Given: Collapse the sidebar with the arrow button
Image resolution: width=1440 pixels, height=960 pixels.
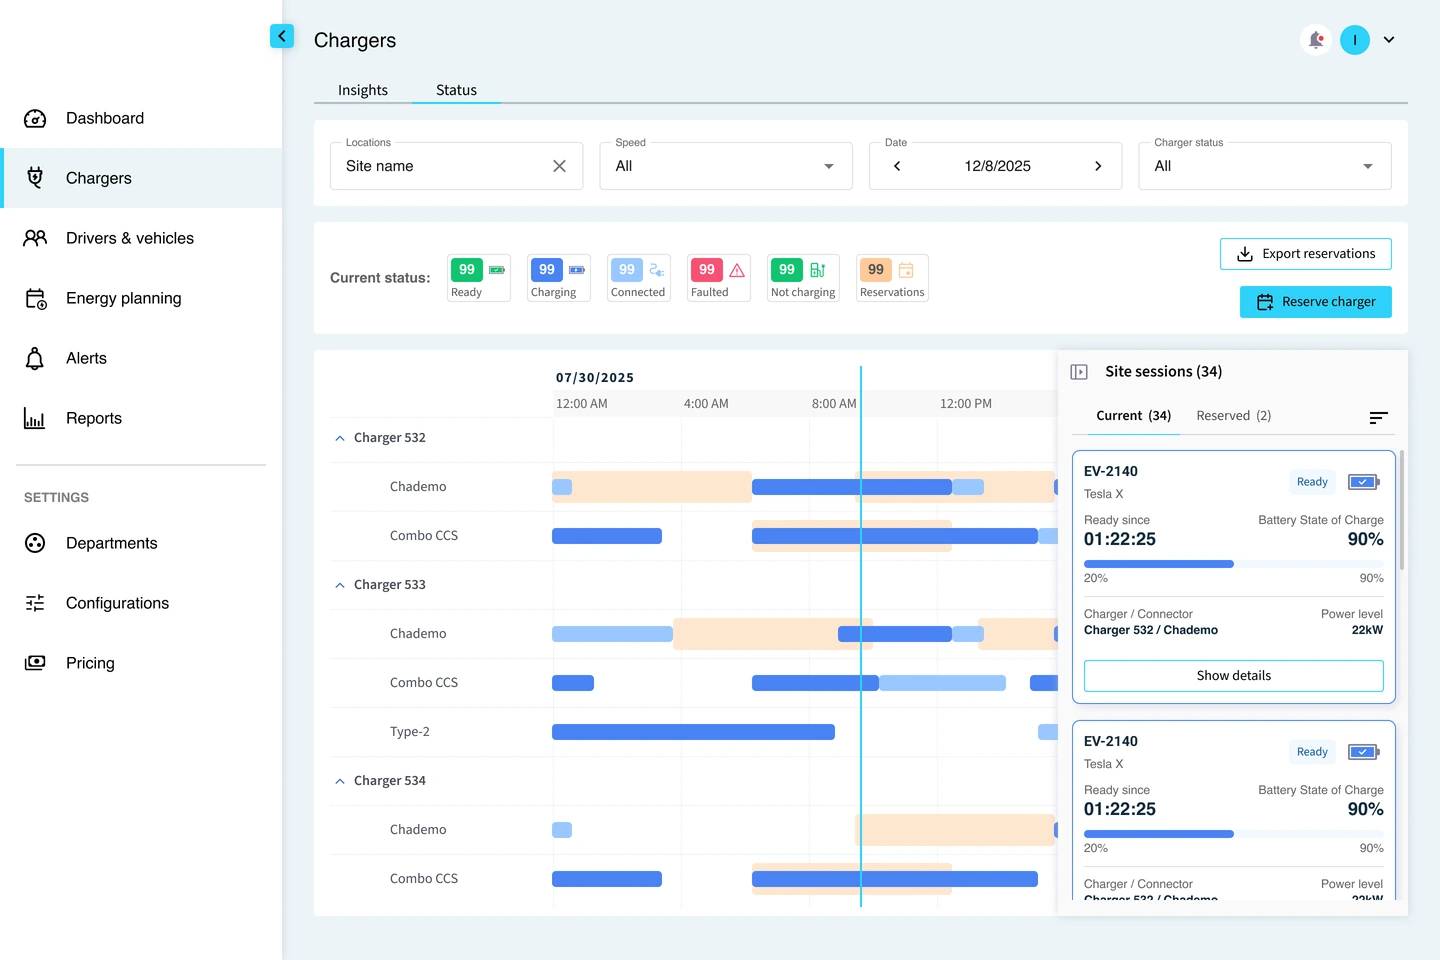Looking at the screenshot, I should [x=282, y=36].
